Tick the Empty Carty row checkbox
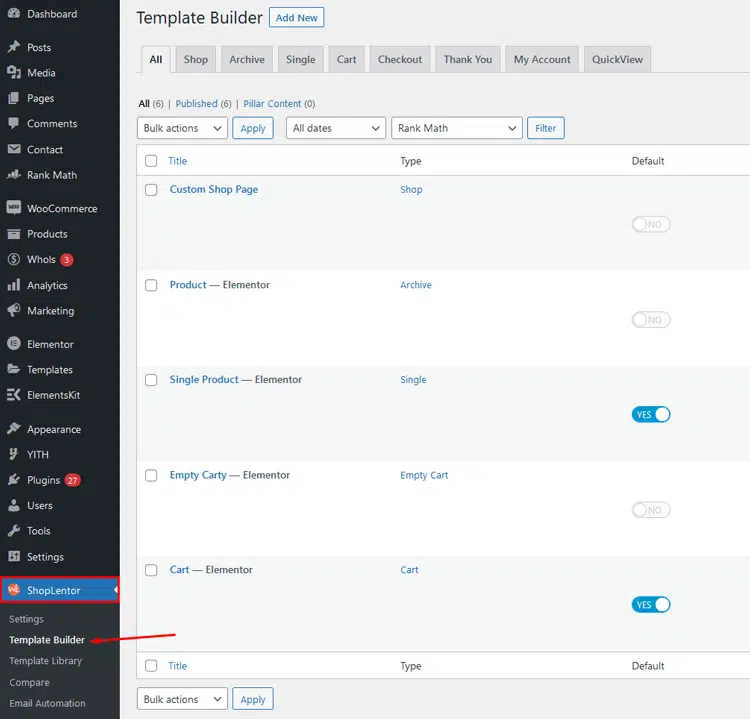Image resolution: width=750 pixels, height=719 pixels. pyautogui.click(x=151, y=476)
